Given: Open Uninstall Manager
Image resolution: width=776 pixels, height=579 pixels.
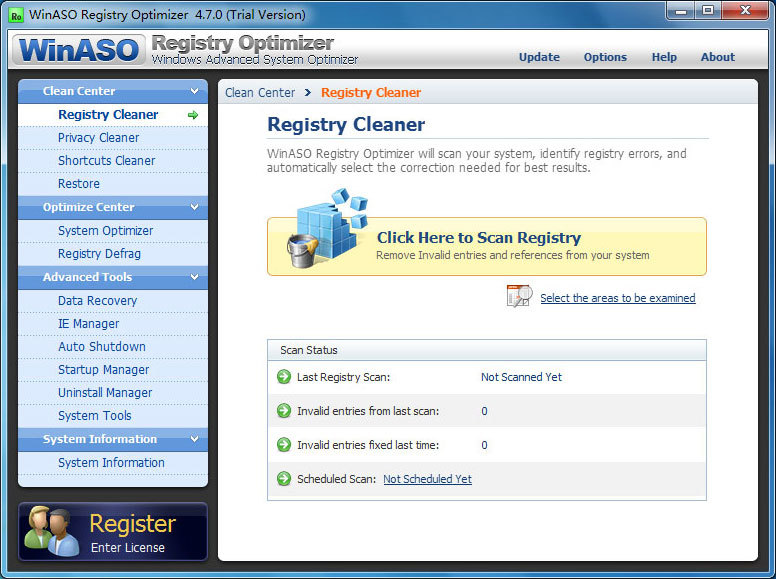Looking at the screenshot, I should click(113, 393).
